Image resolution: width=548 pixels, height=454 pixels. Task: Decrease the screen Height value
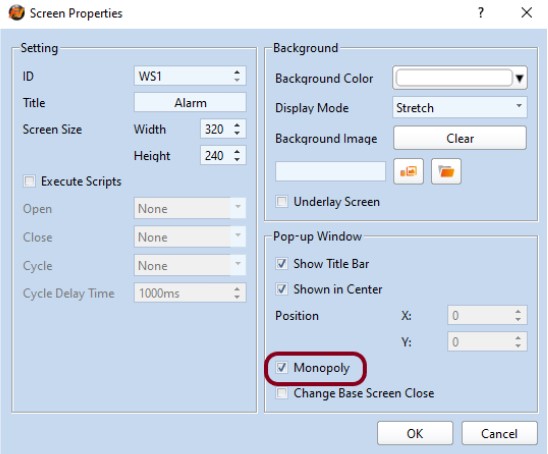[x=237, y=159]
